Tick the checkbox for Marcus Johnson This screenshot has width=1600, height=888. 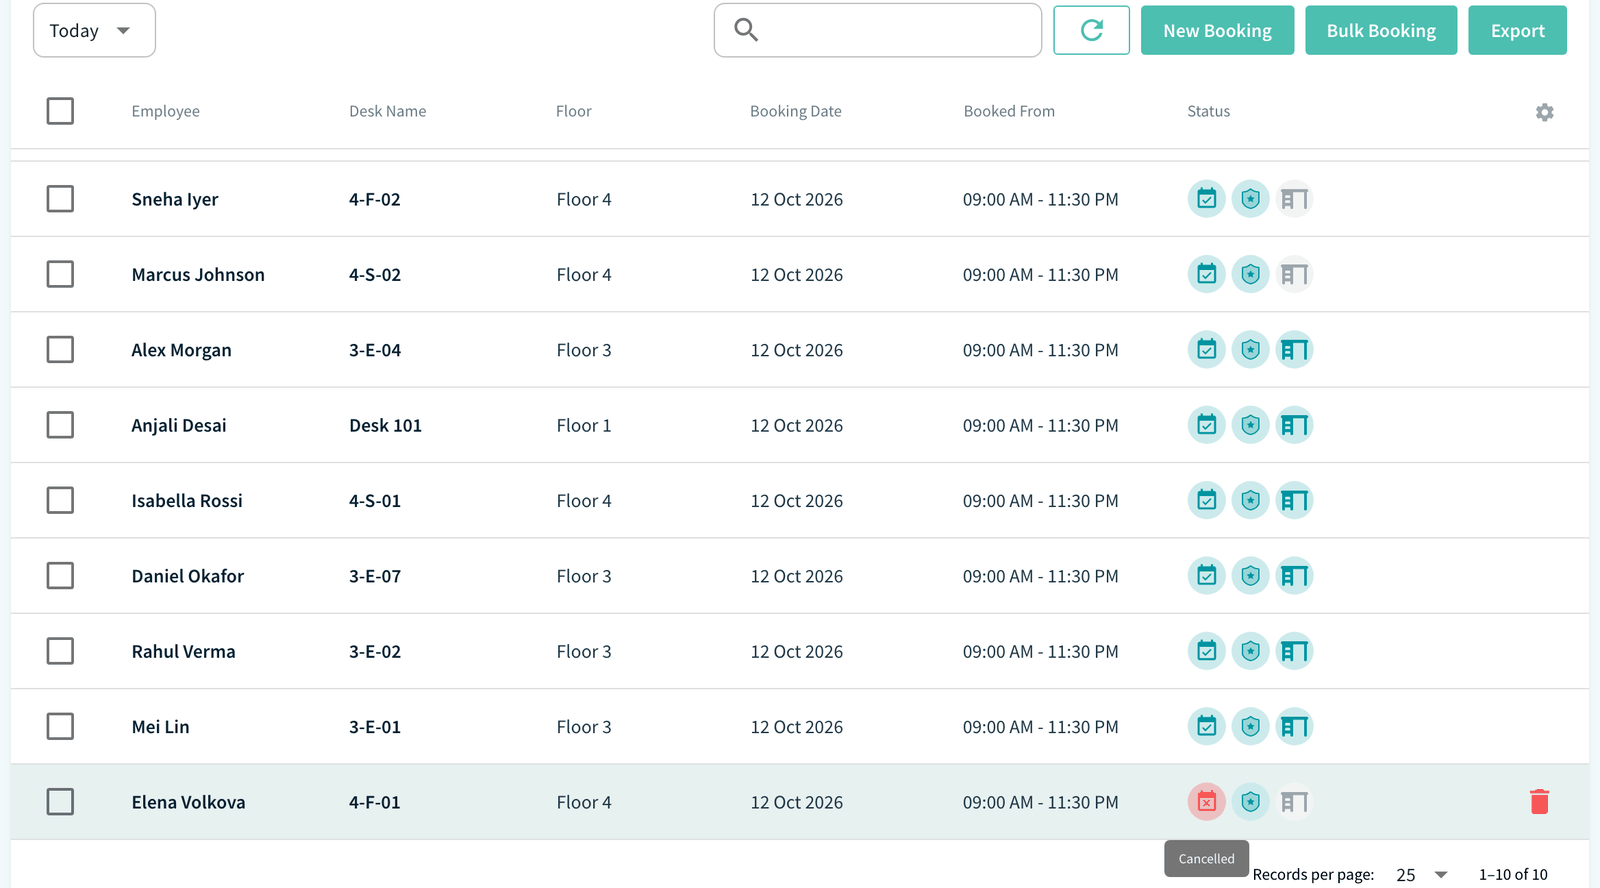60,274
